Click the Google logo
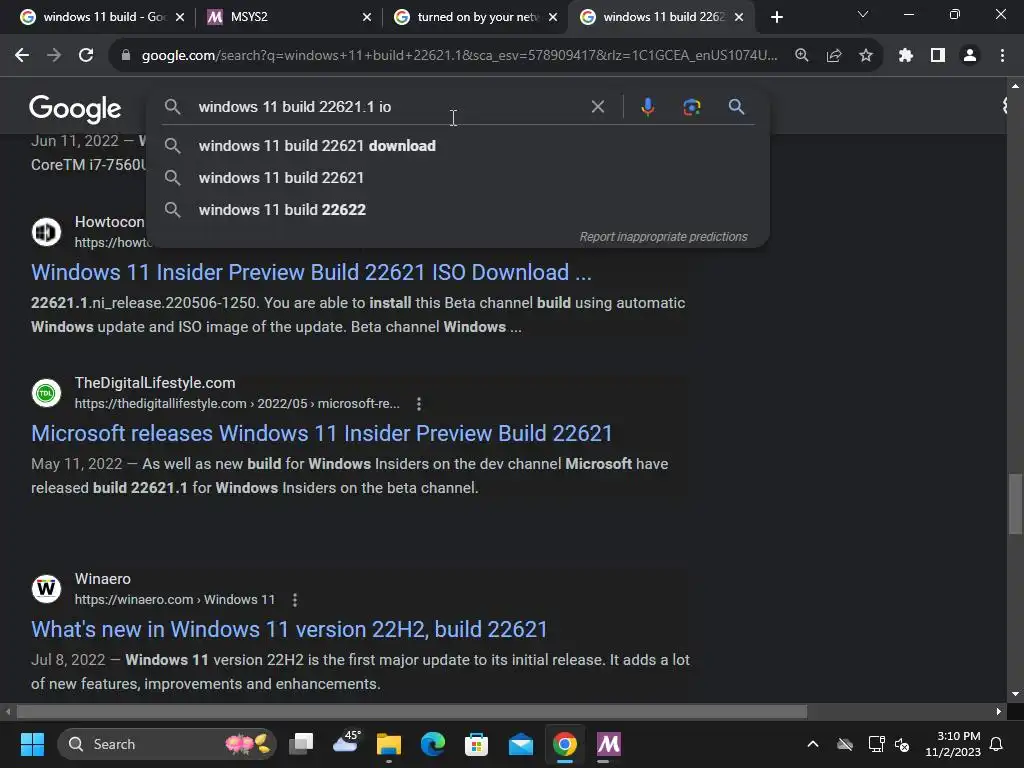The image size is (1024, 768). point(75,108)
